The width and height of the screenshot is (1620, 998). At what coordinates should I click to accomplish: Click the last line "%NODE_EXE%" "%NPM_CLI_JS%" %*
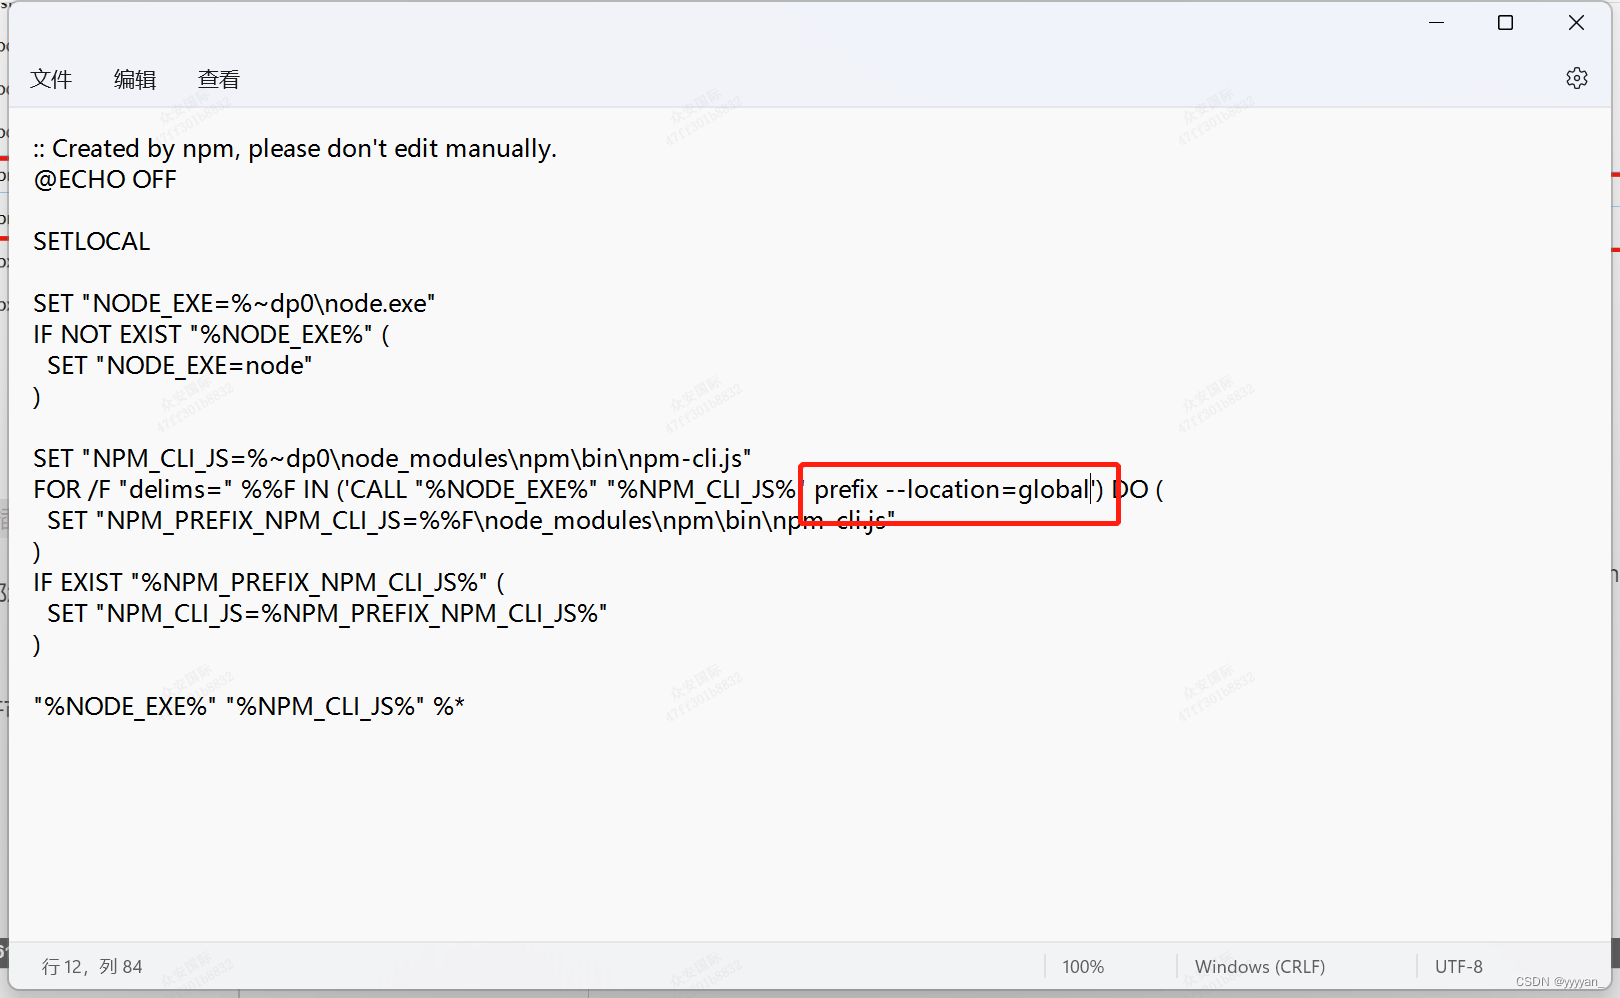[249, 707]
